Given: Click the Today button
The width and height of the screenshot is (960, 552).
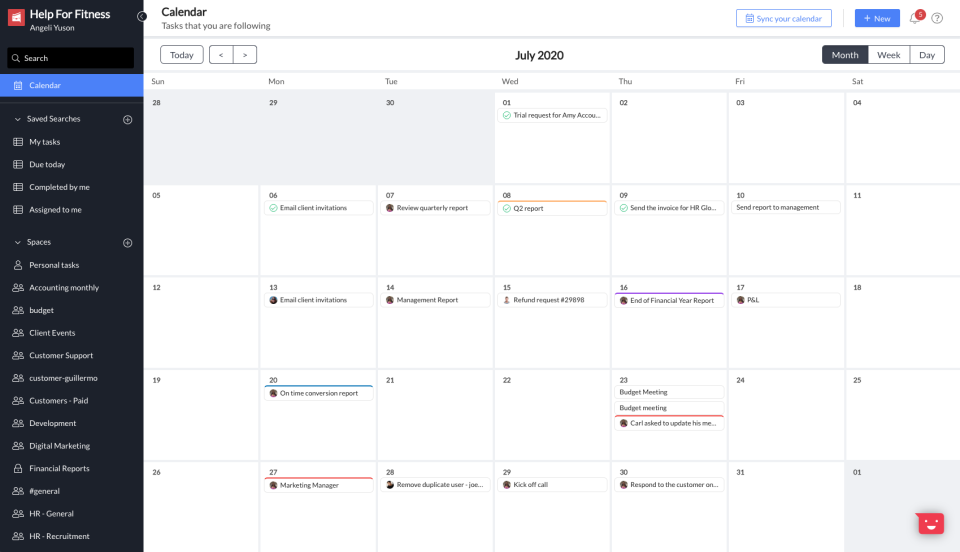Looking at the screenshot, I should tap(182, 55).
